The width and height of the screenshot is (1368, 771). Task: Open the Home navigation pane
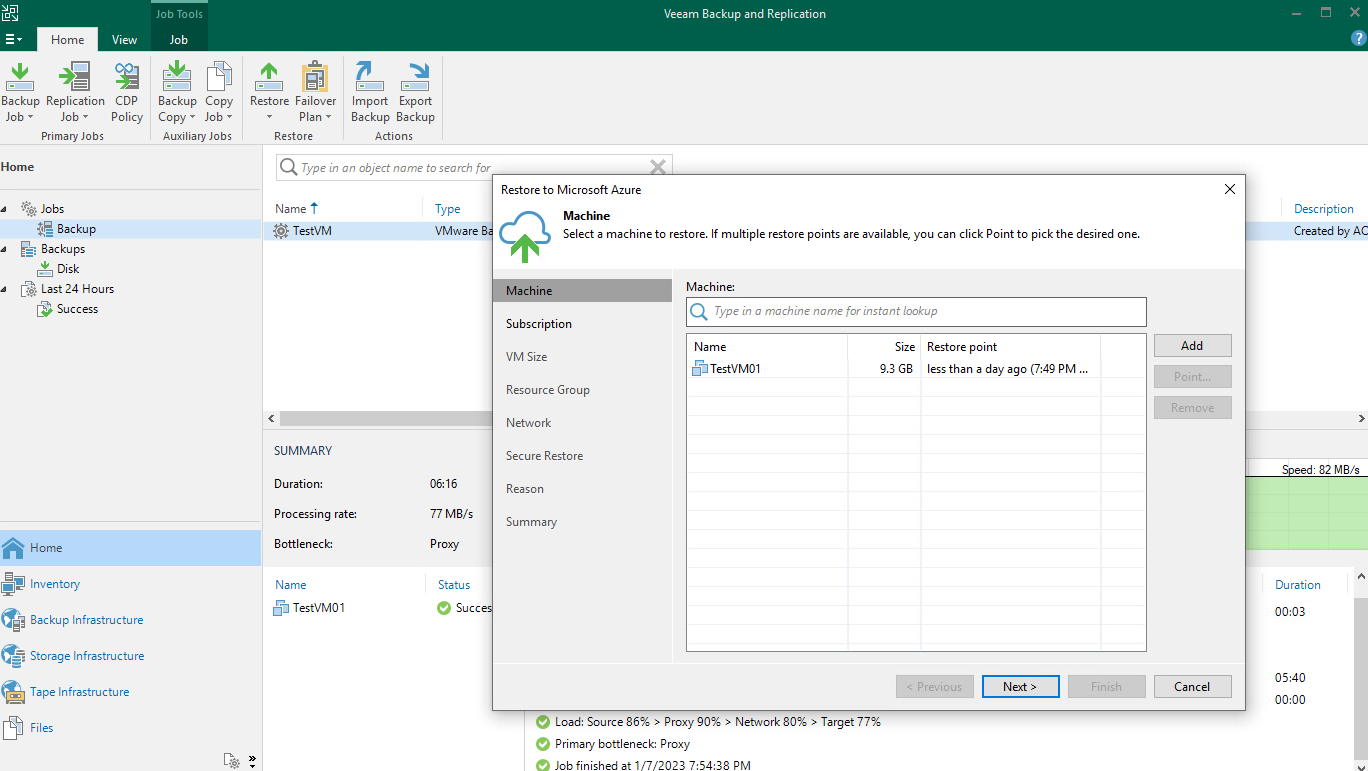(x=130, y=548)
